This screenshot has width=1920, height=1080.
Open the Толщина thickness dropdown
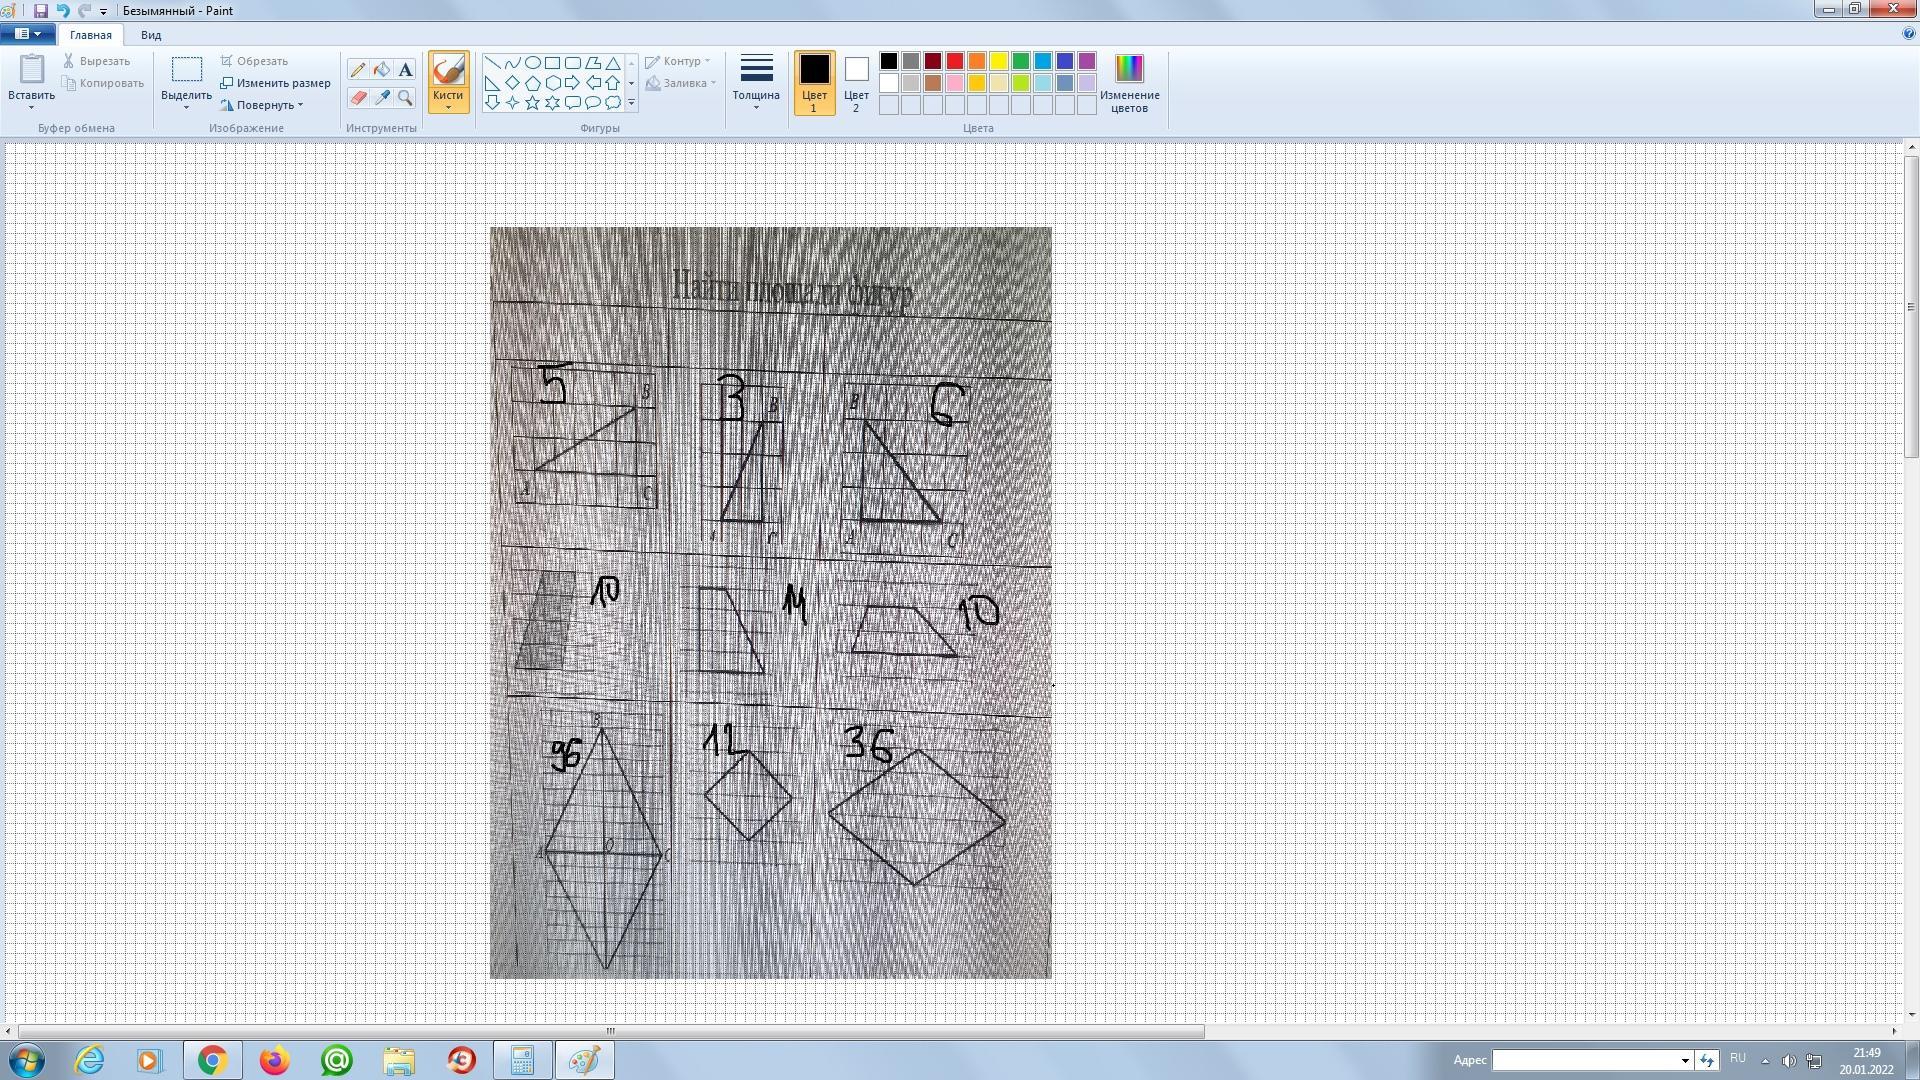[x=756, y=82]
